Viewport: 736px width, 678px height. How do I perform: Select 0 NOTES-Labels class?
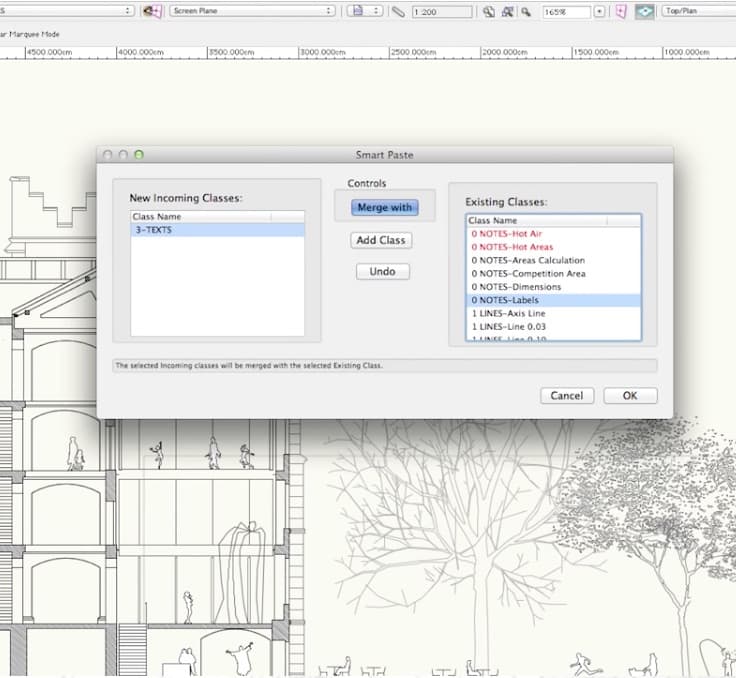point(553,300)
